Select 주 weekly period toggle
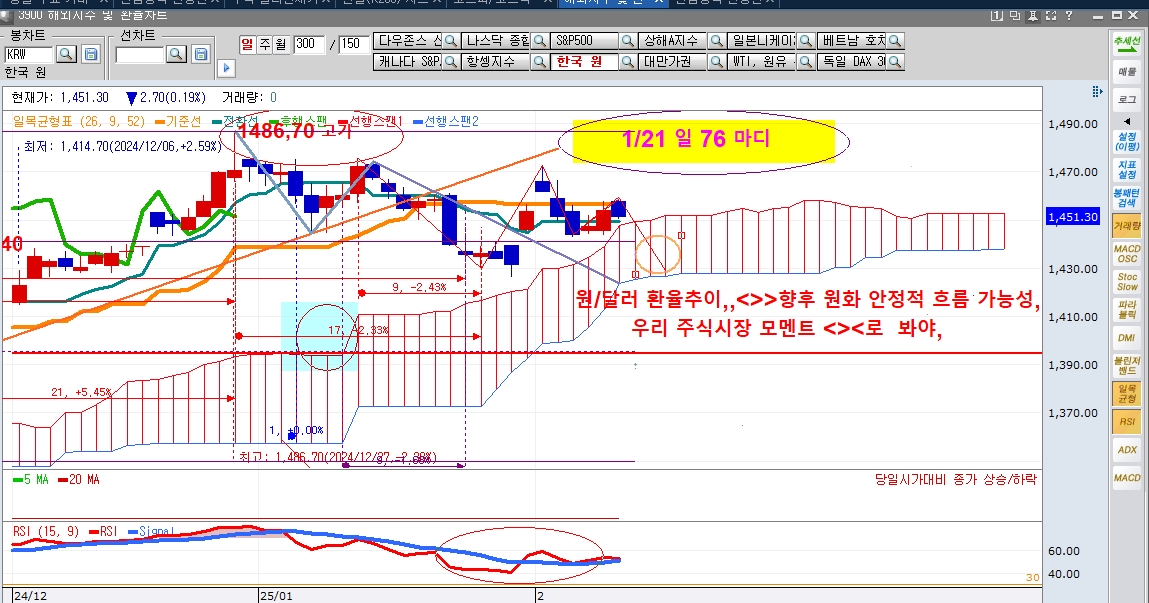Image resolution: width=1149 pixels, height=603 pixels. click(264, 45)
